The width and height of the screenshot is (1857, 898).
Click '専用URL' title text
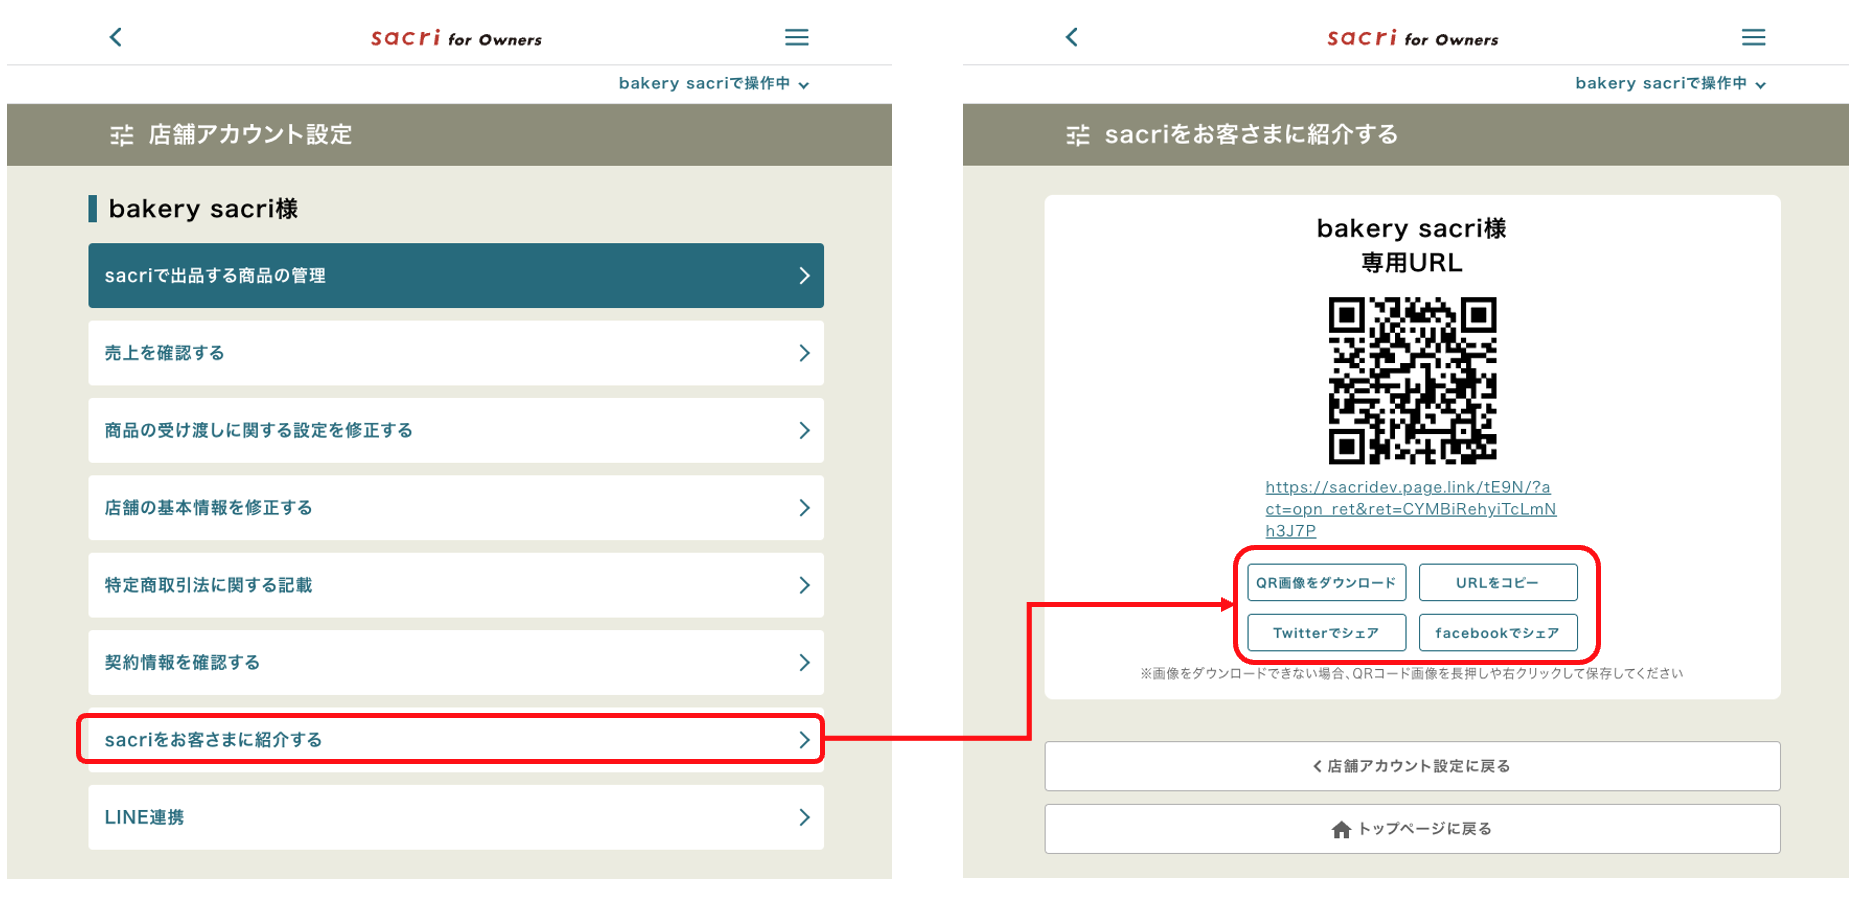[1411, 263]
